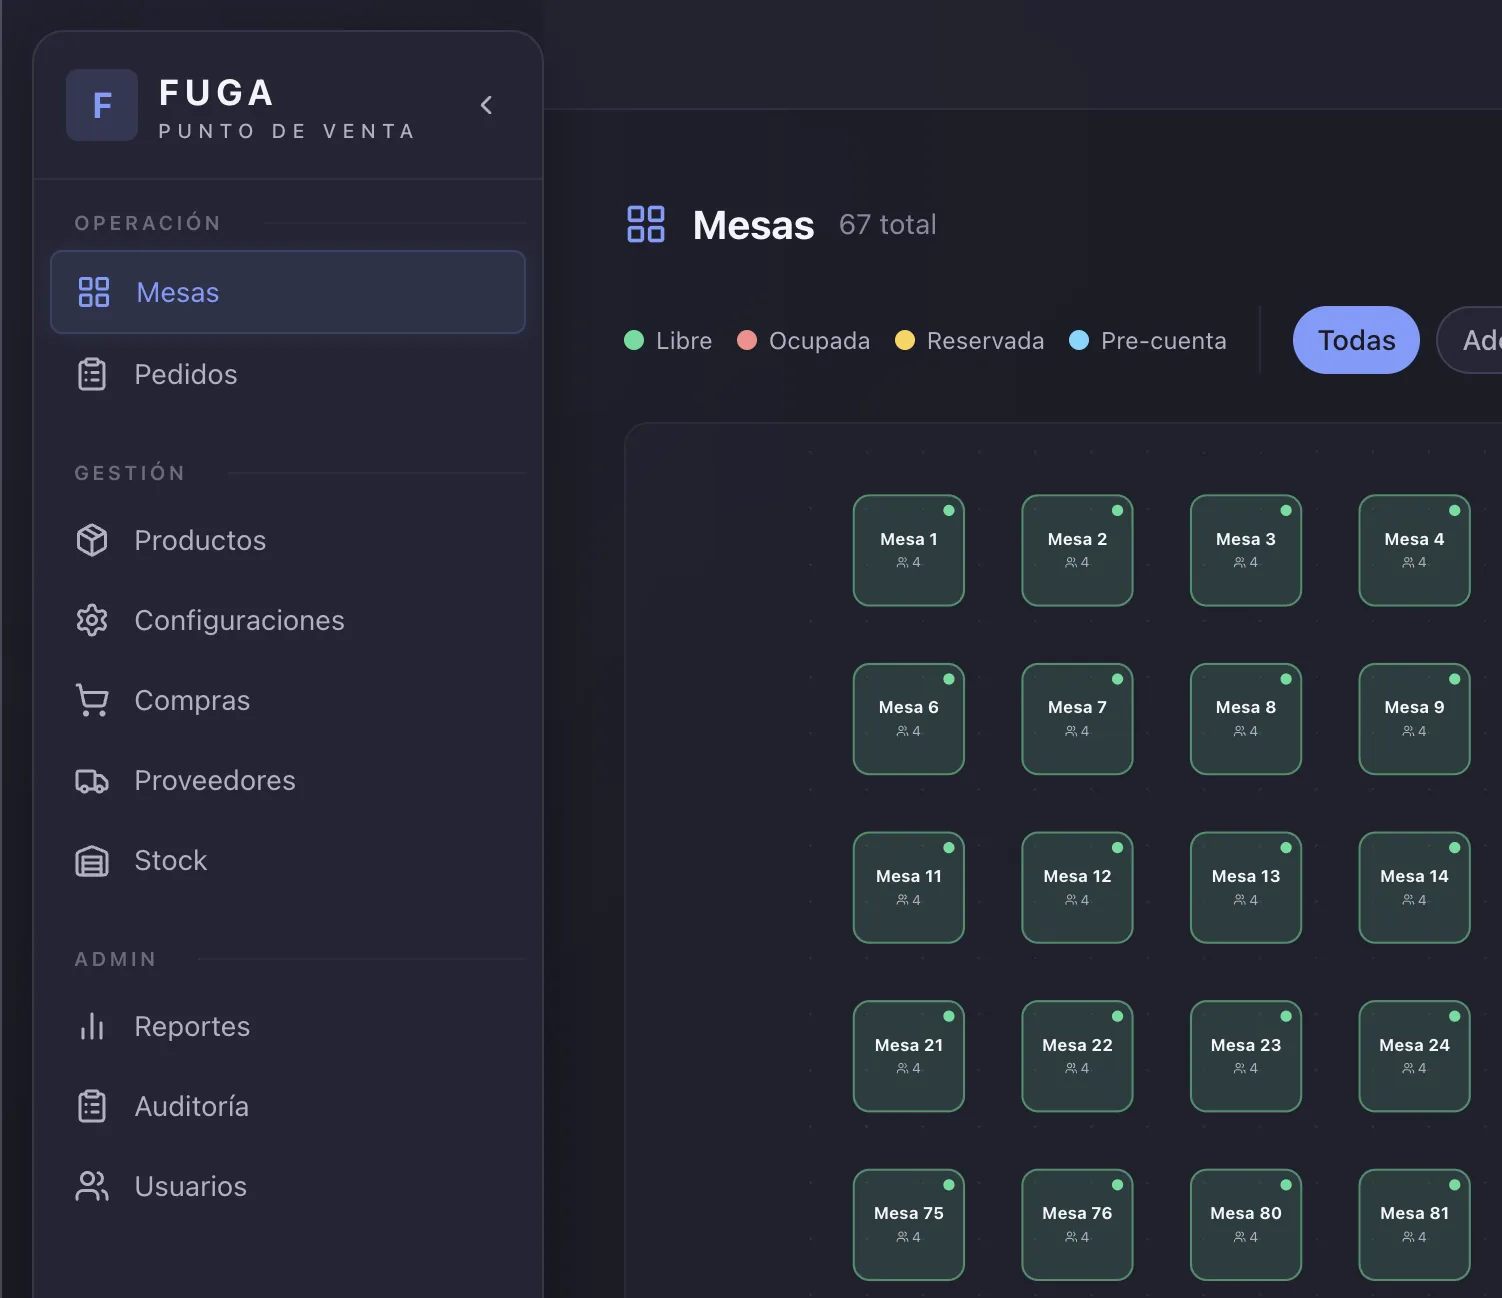
Task: Open Productos via the box icon
Action: [x=92, y=540]
